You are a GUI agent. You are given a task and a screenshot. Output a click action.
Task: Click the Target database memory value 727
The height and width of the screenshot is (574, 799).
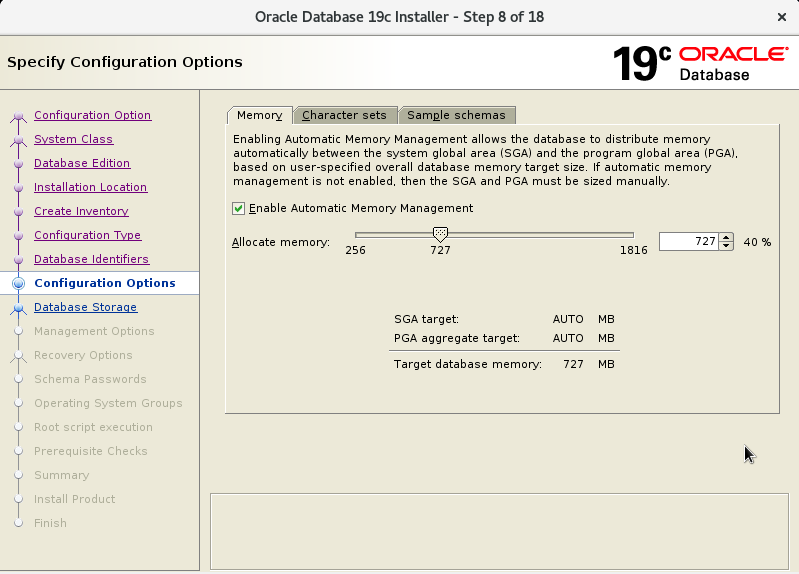click(x=573, y=364)
